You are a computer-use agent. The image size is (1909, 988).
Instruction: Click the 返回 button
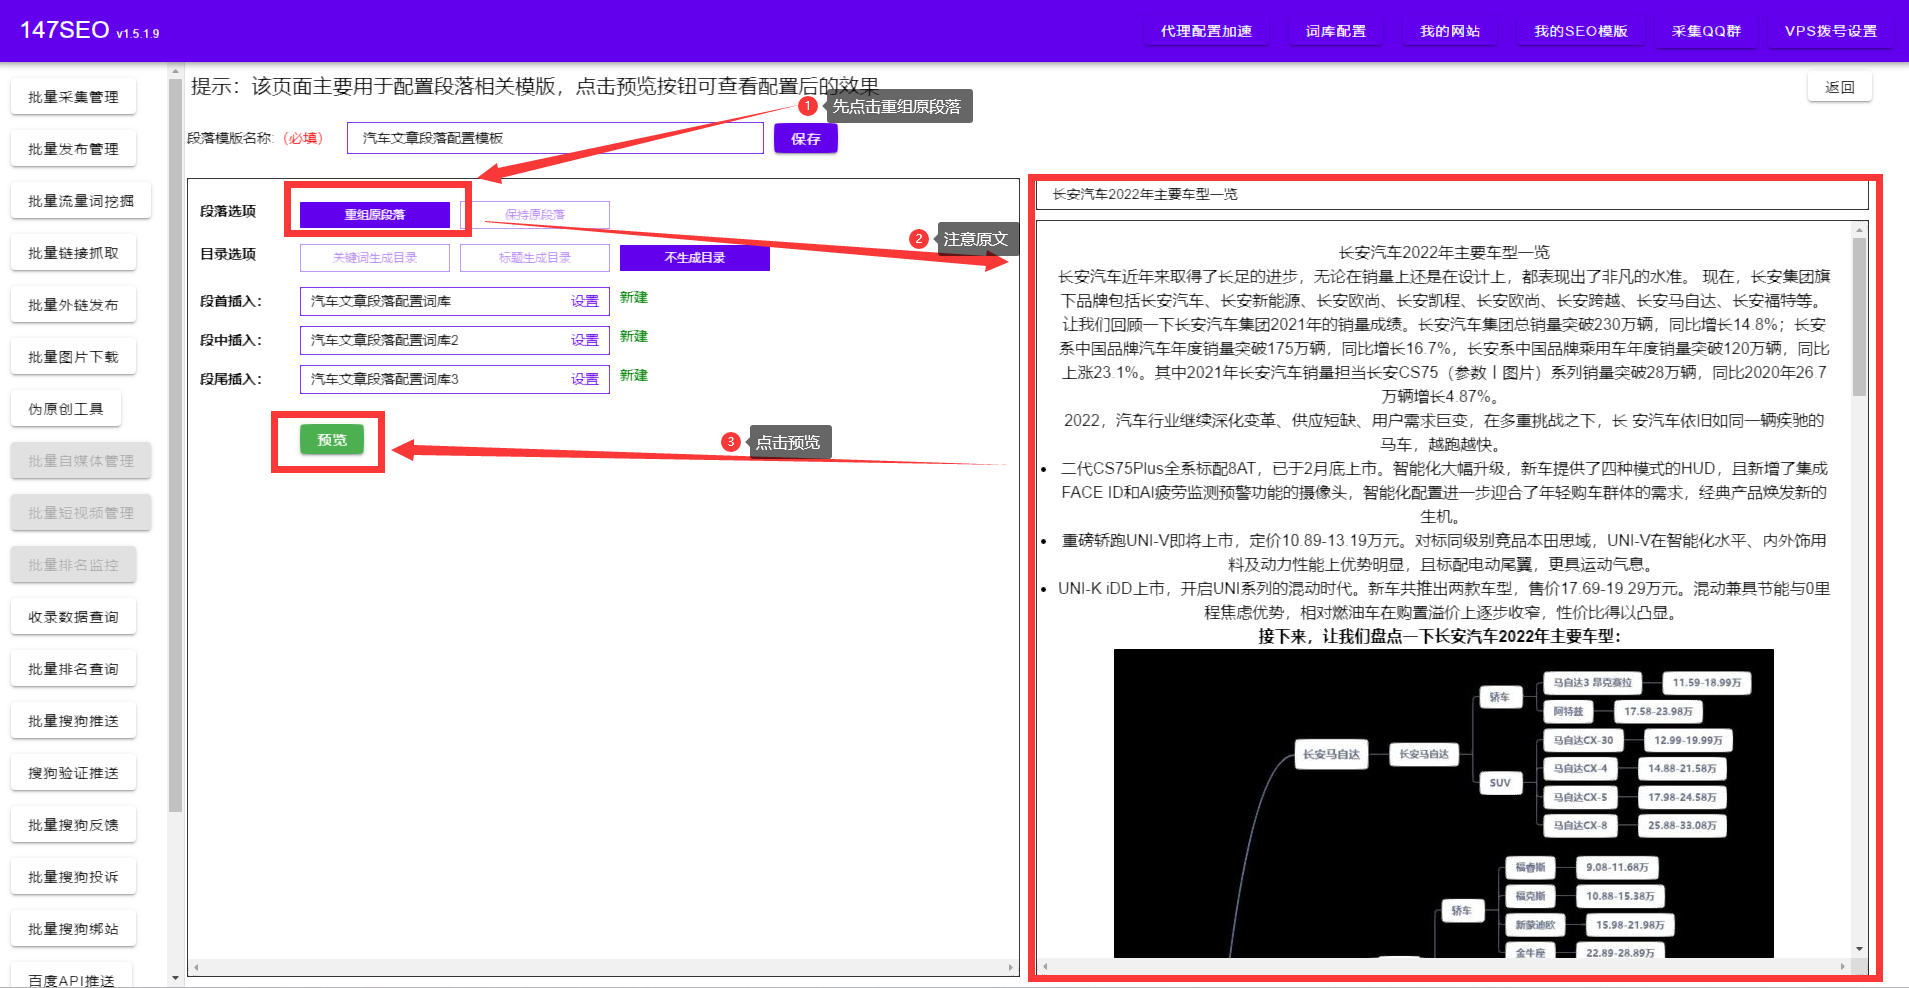click(x=1840, y=87)
